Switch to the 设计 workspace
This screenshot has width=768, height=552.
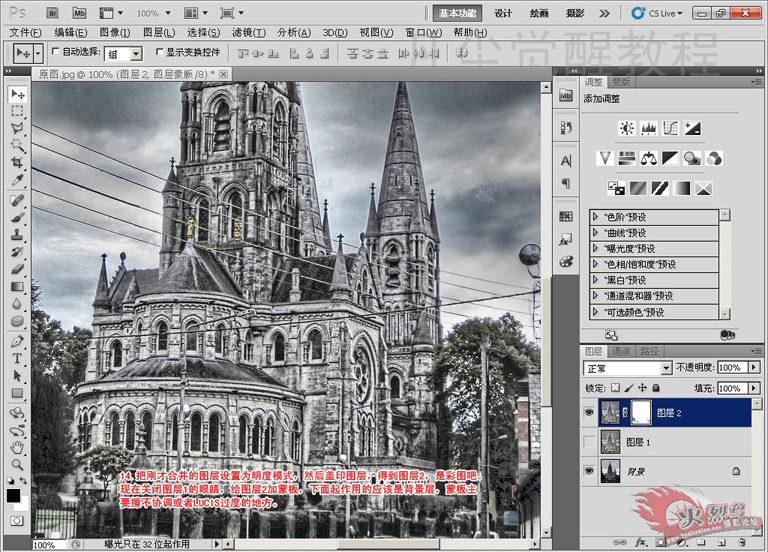pos(503,13)
